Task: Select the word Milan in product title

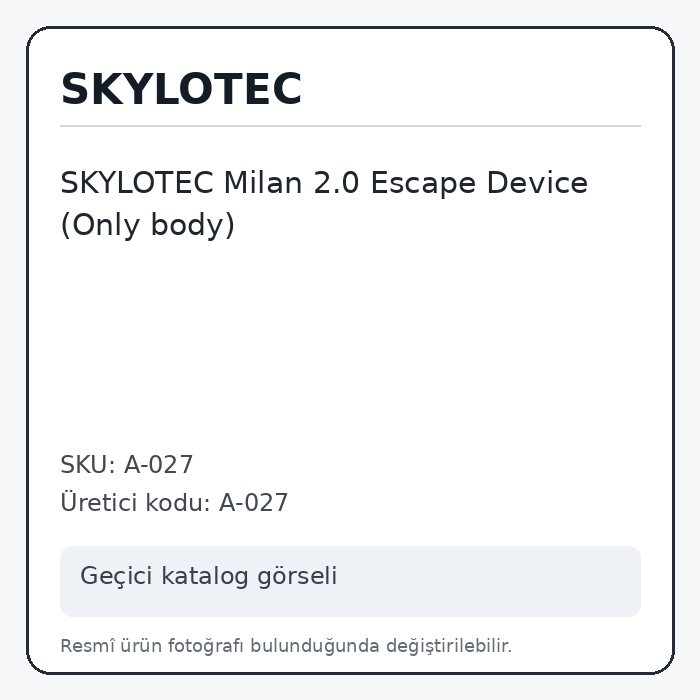Action: click(263, 183)
